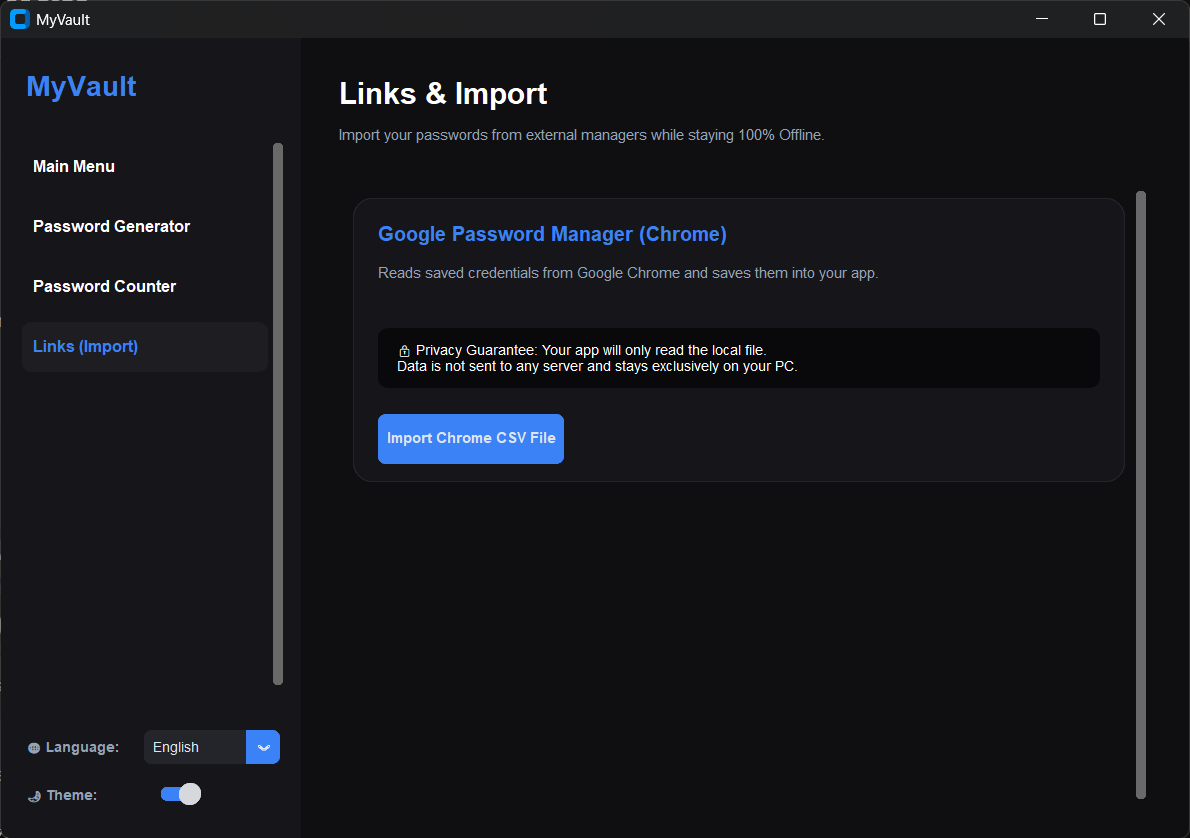Click the Links & Import page title

442,93
